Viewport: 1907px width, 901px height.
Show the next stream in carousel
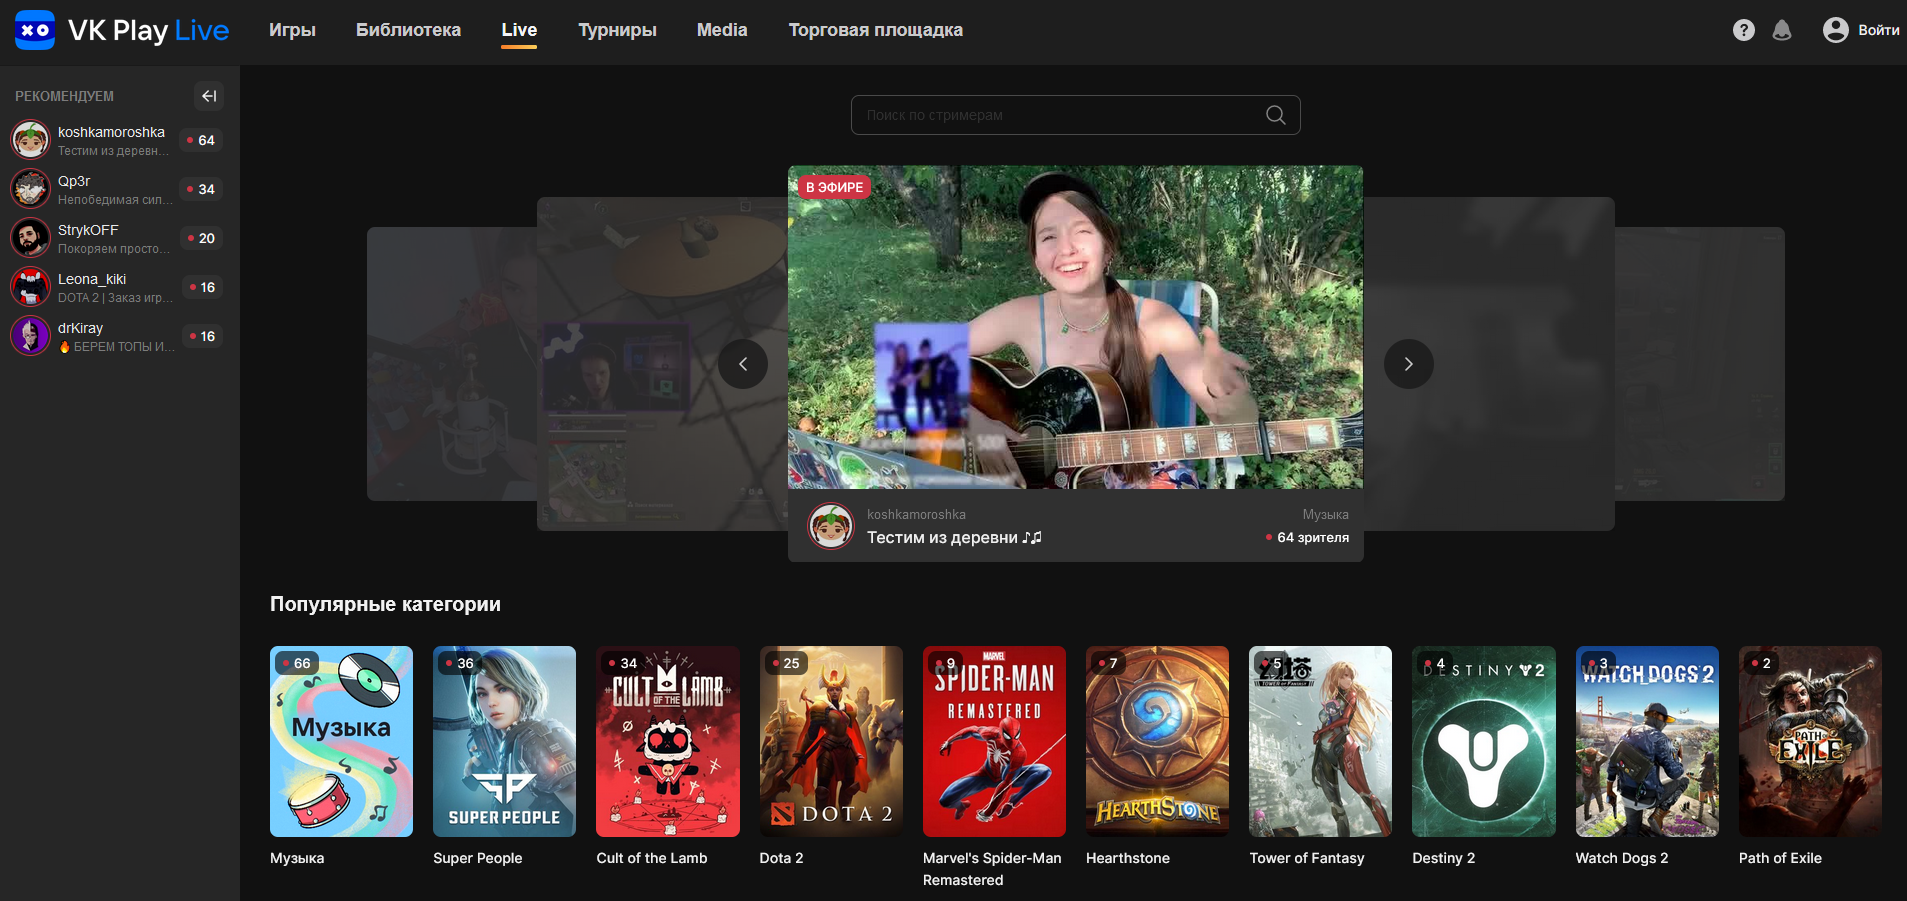1409,364
